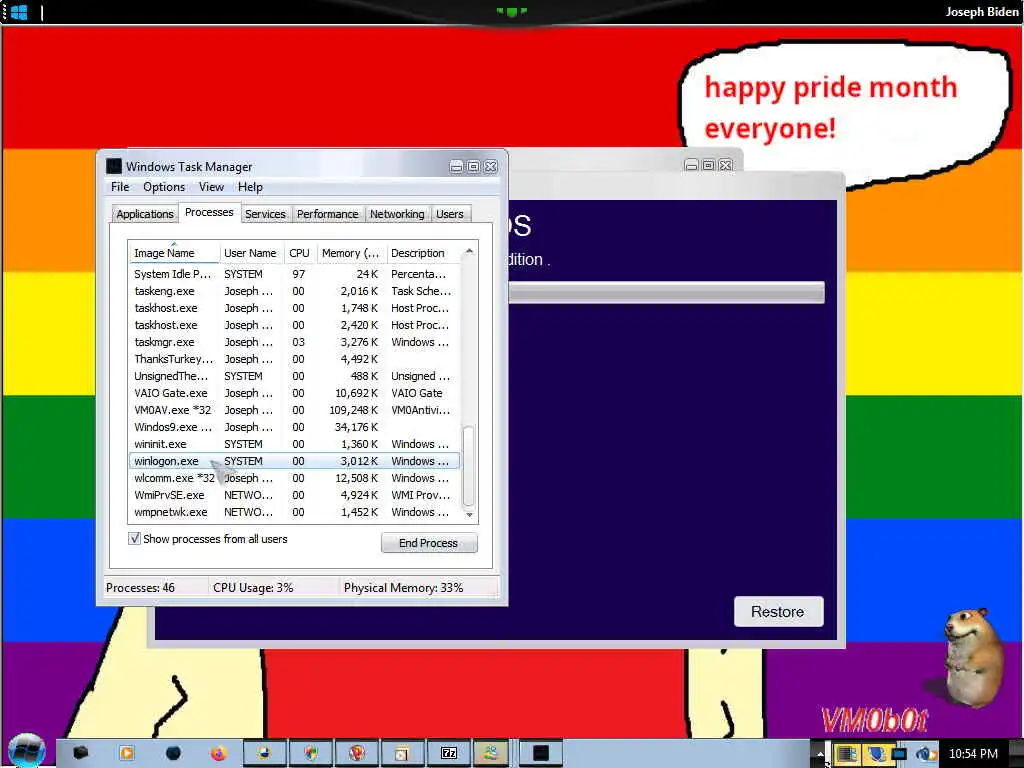Open the user accounts taskbar button
Image resolution: width=1024 pixels, height=768 pixels.
pos(491,753)
